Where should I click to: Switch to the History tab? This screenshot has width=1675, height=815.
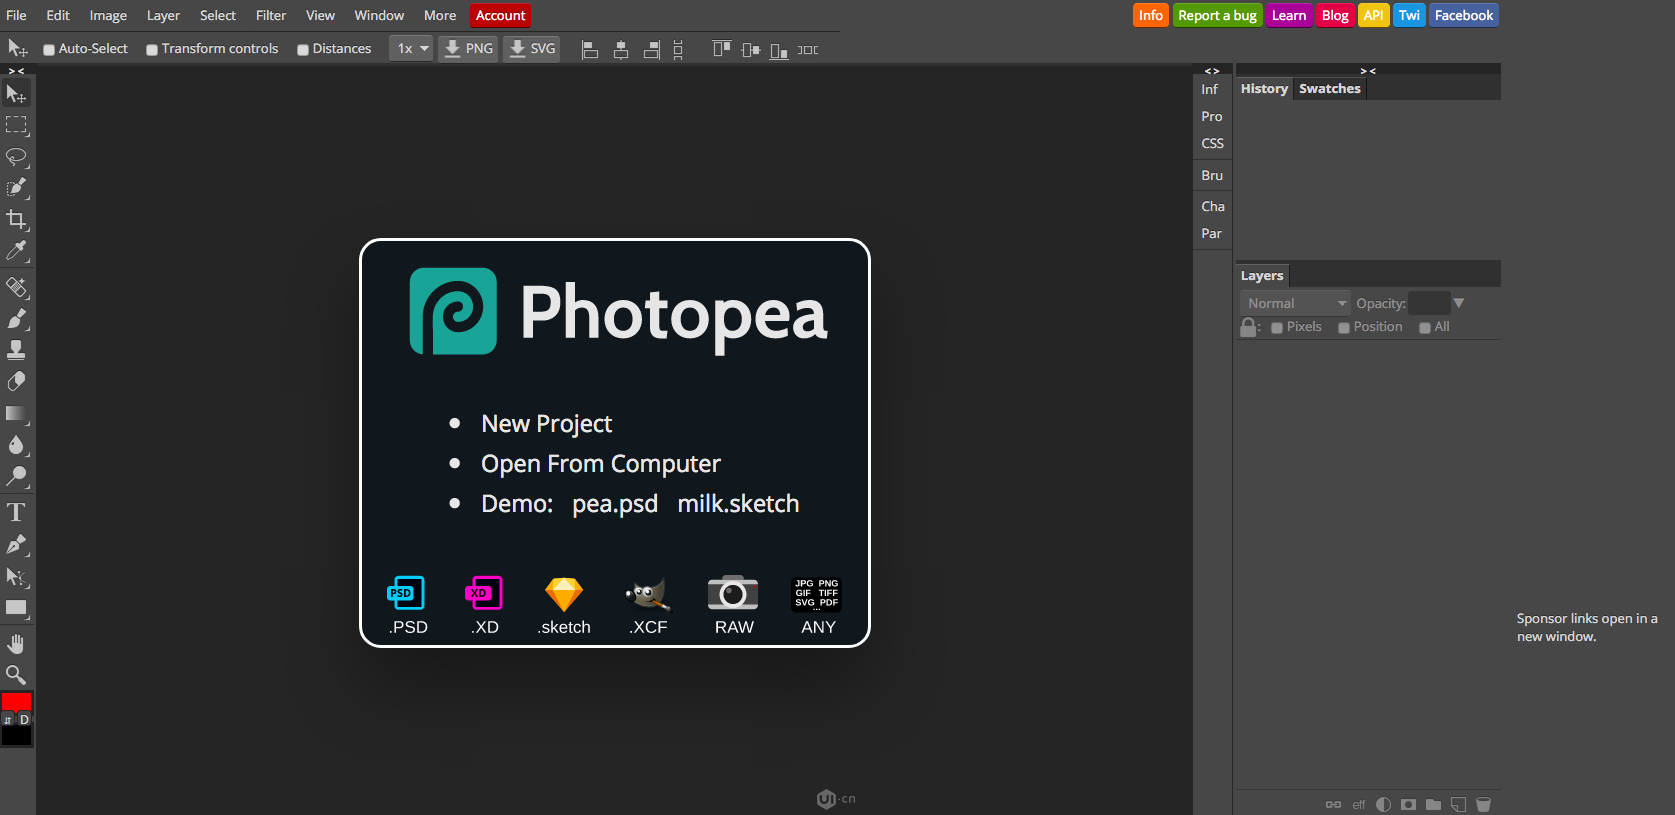[1264, 89]
